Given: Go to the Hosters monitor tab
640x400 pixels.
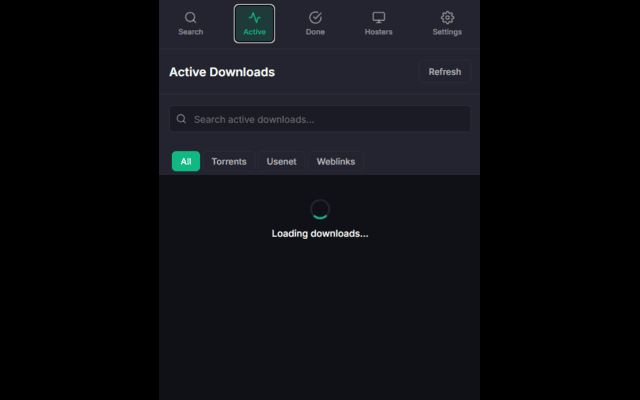Looking at the screenshot, I should coord(378,24).
